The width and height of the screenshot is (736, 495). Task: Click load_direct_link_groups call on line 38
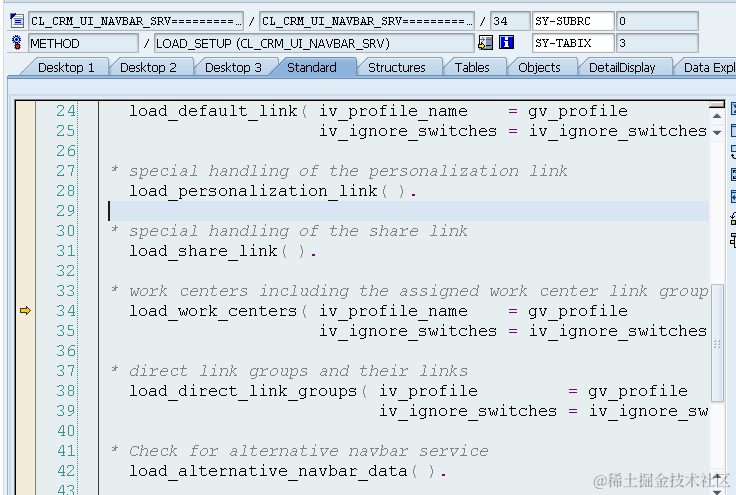[243, 391]
